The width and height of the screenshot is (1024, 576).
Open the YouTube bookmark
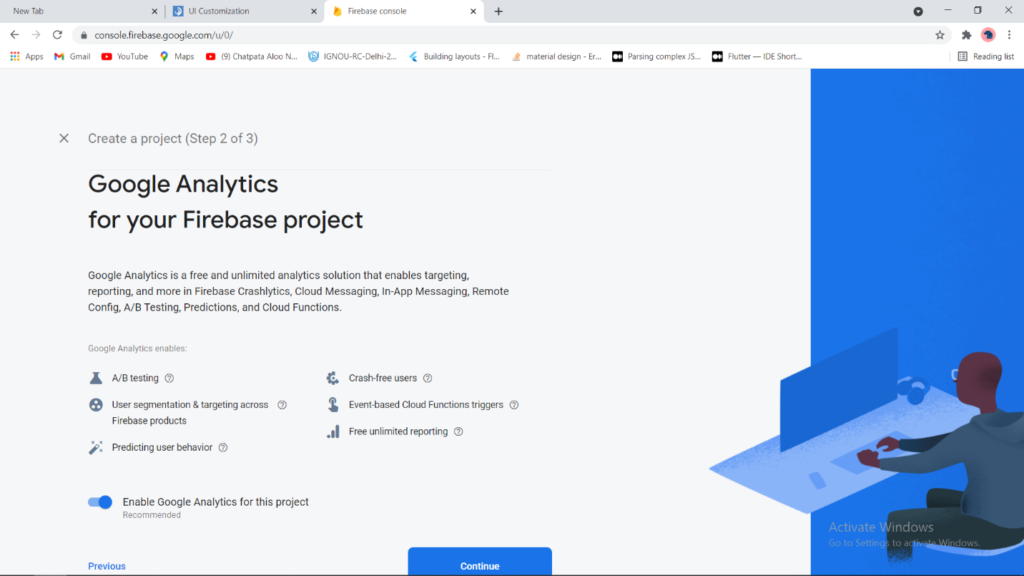click(x=125, y=57)
